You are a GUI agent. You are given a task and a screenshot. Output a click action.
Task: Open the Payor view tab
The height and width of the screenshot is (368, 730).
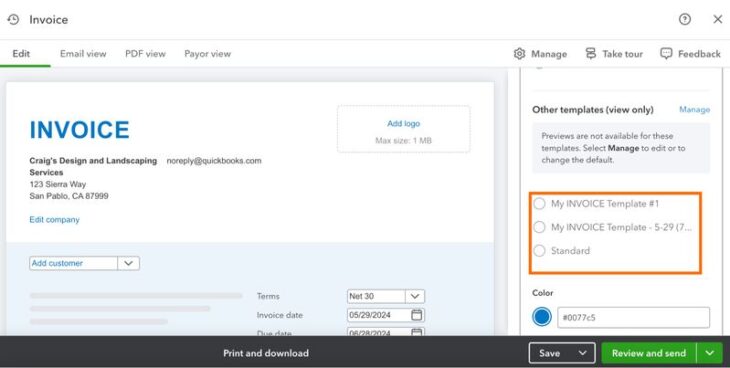pyautogui.click(x=207, y=54)
